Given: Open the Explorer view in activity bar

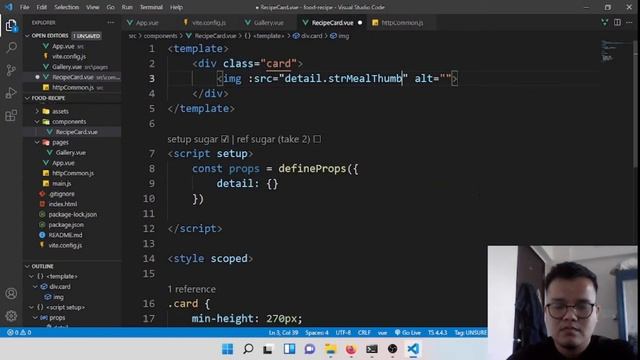Looking at the screenshot, I should [x=11, y=26].
